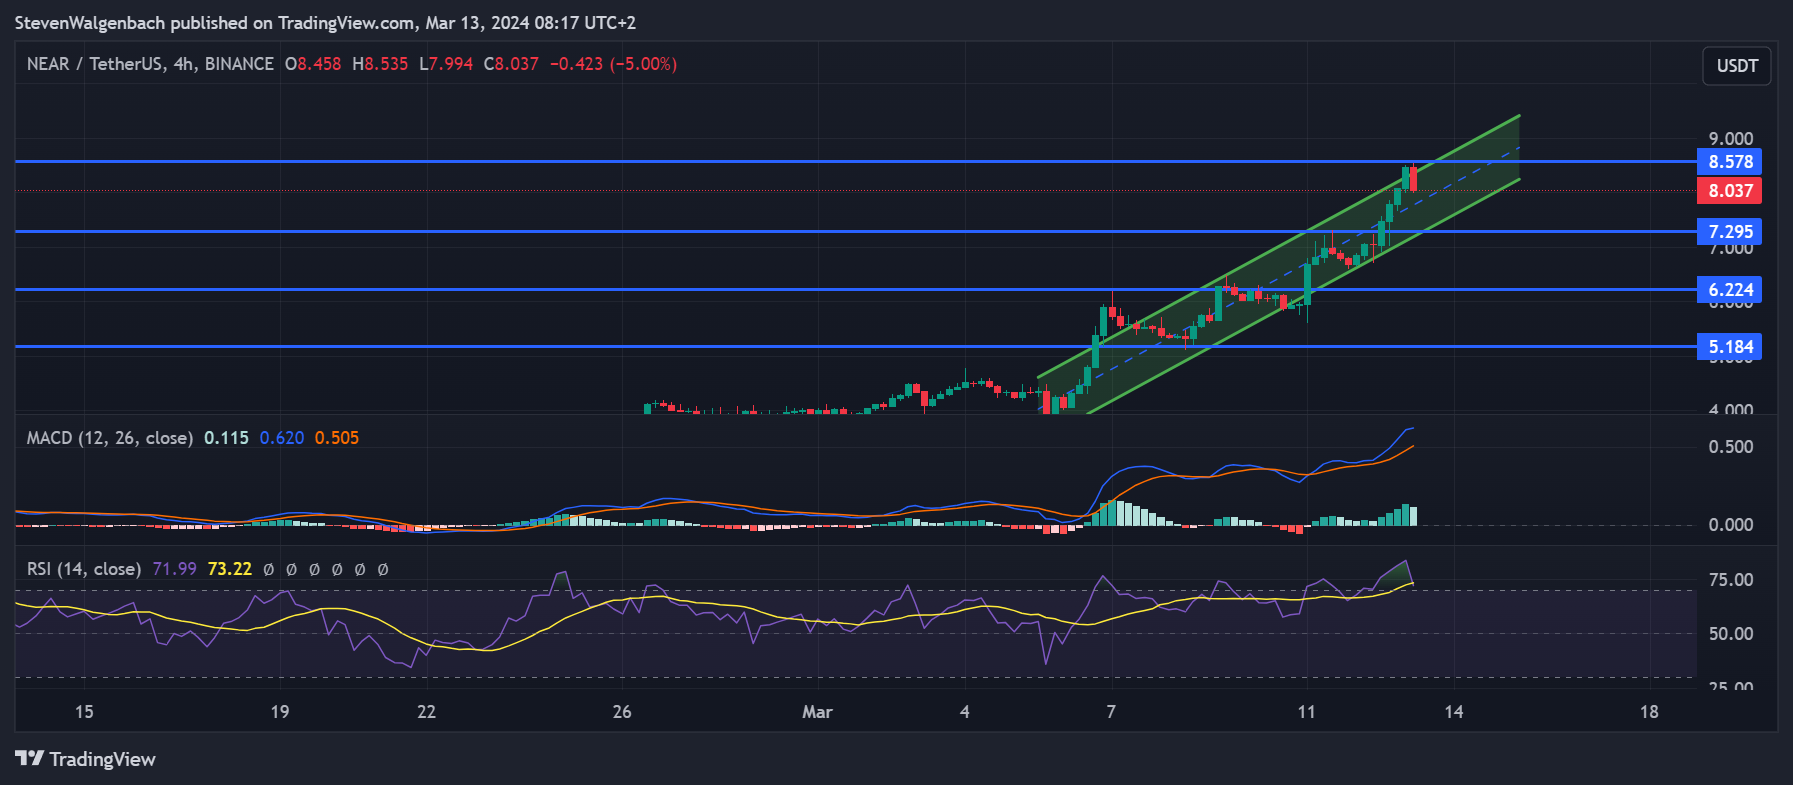Click the NEAR / TetherUS symbol title
This screenshot has width=1793, height=785.
tap(150, 64)
